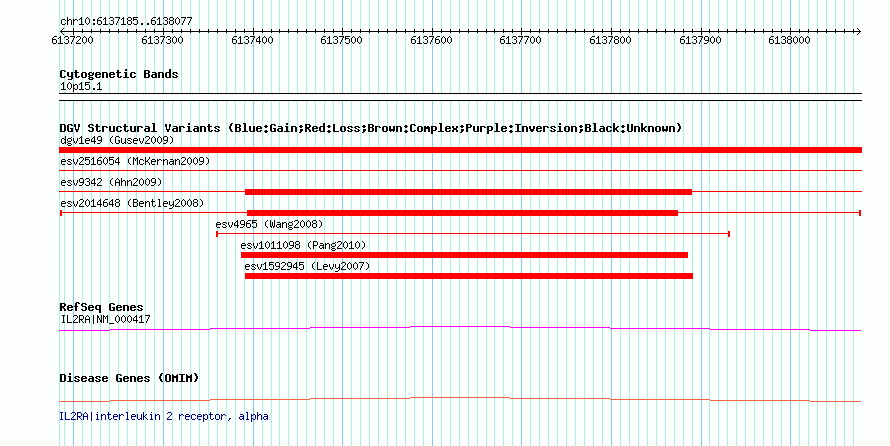Select variant label esv9342 (Ahn2009)
The width and height of the screenshot is (890, 446).
pos(111,182)
